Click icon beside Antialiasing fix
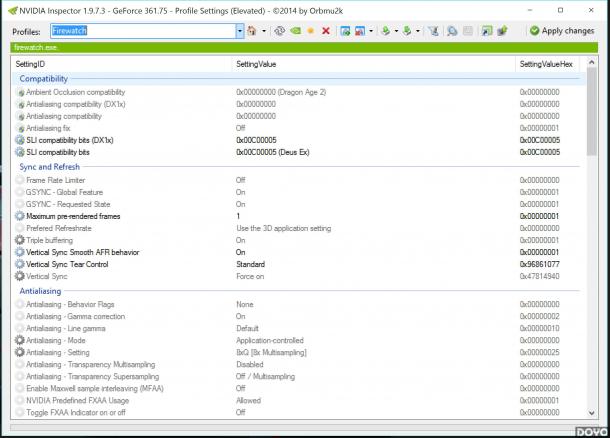The width and height of the screenshot is (610, 438). [x=21, y=128]
